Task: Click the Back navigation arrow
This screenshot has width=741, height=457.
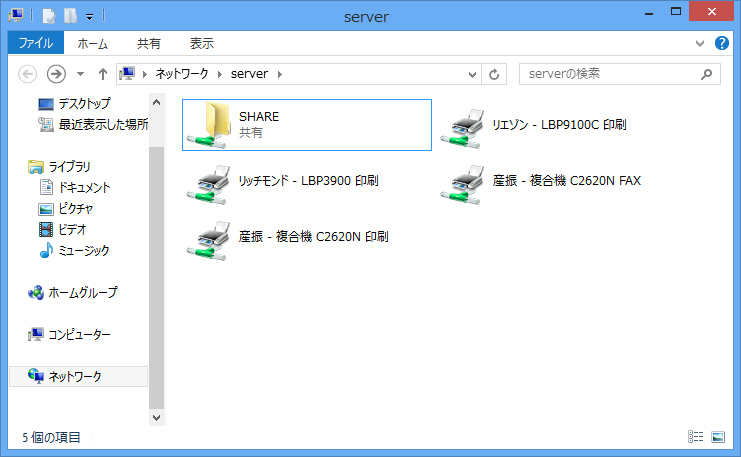Action: (x=27, y=74)
